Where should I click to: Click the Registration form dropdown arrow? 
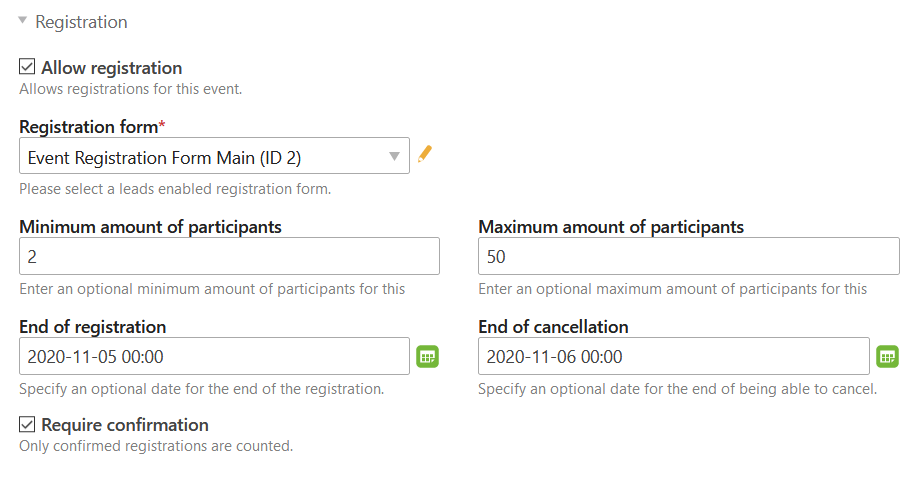[x=395, y=156]
